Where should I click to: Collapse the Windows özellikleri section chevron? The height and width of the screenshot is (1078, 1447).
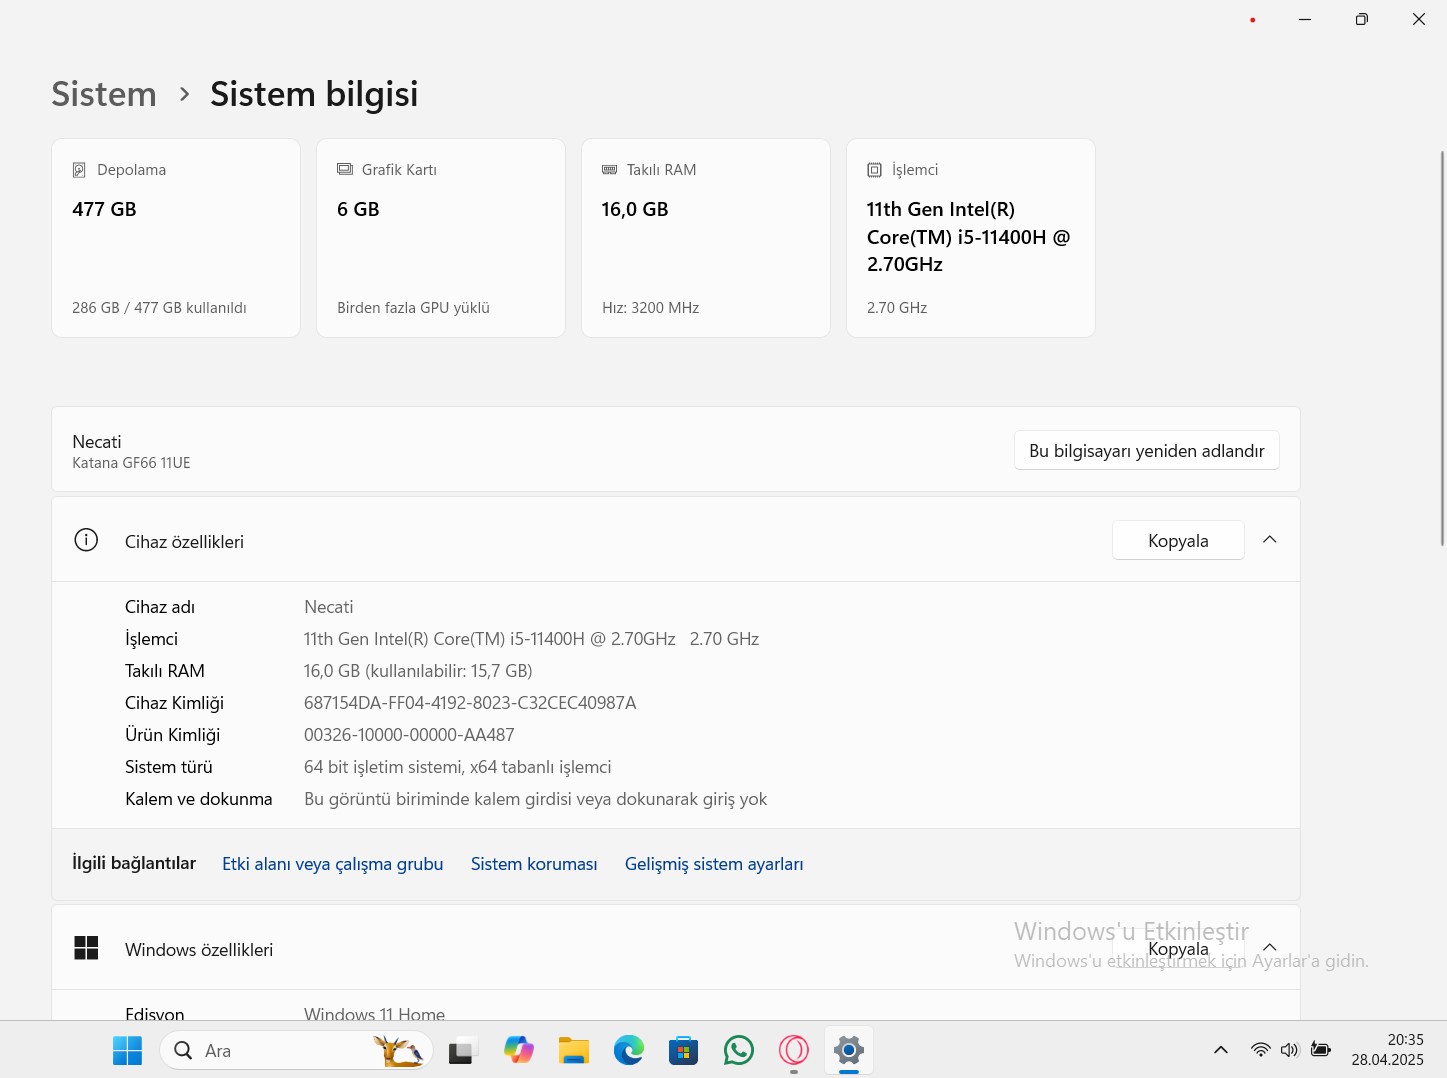(1270, 948)
